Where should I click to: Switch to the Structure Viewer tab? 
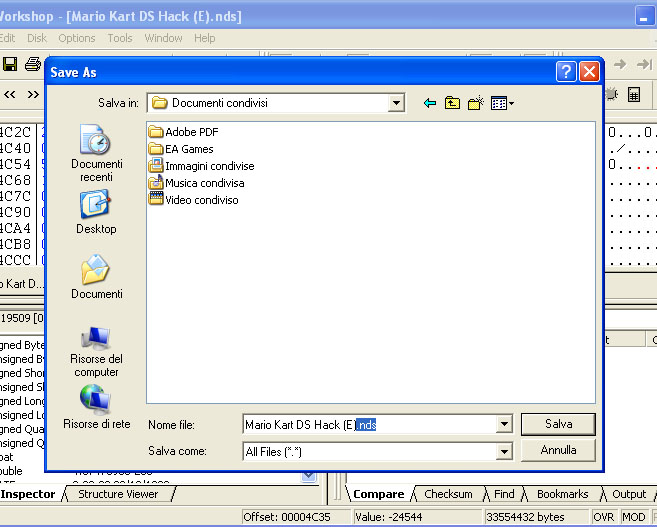(x=118, y=494)
